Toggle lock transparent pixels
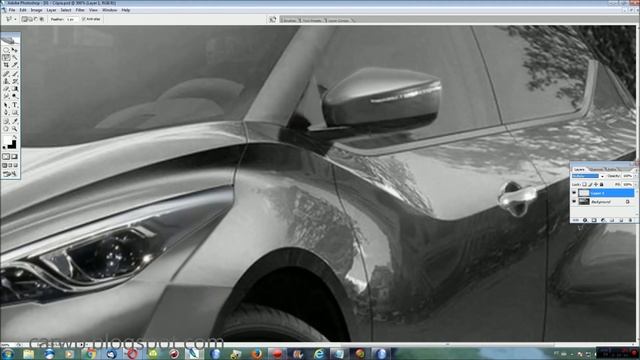The image size is (640, 360). click(584, 184)
